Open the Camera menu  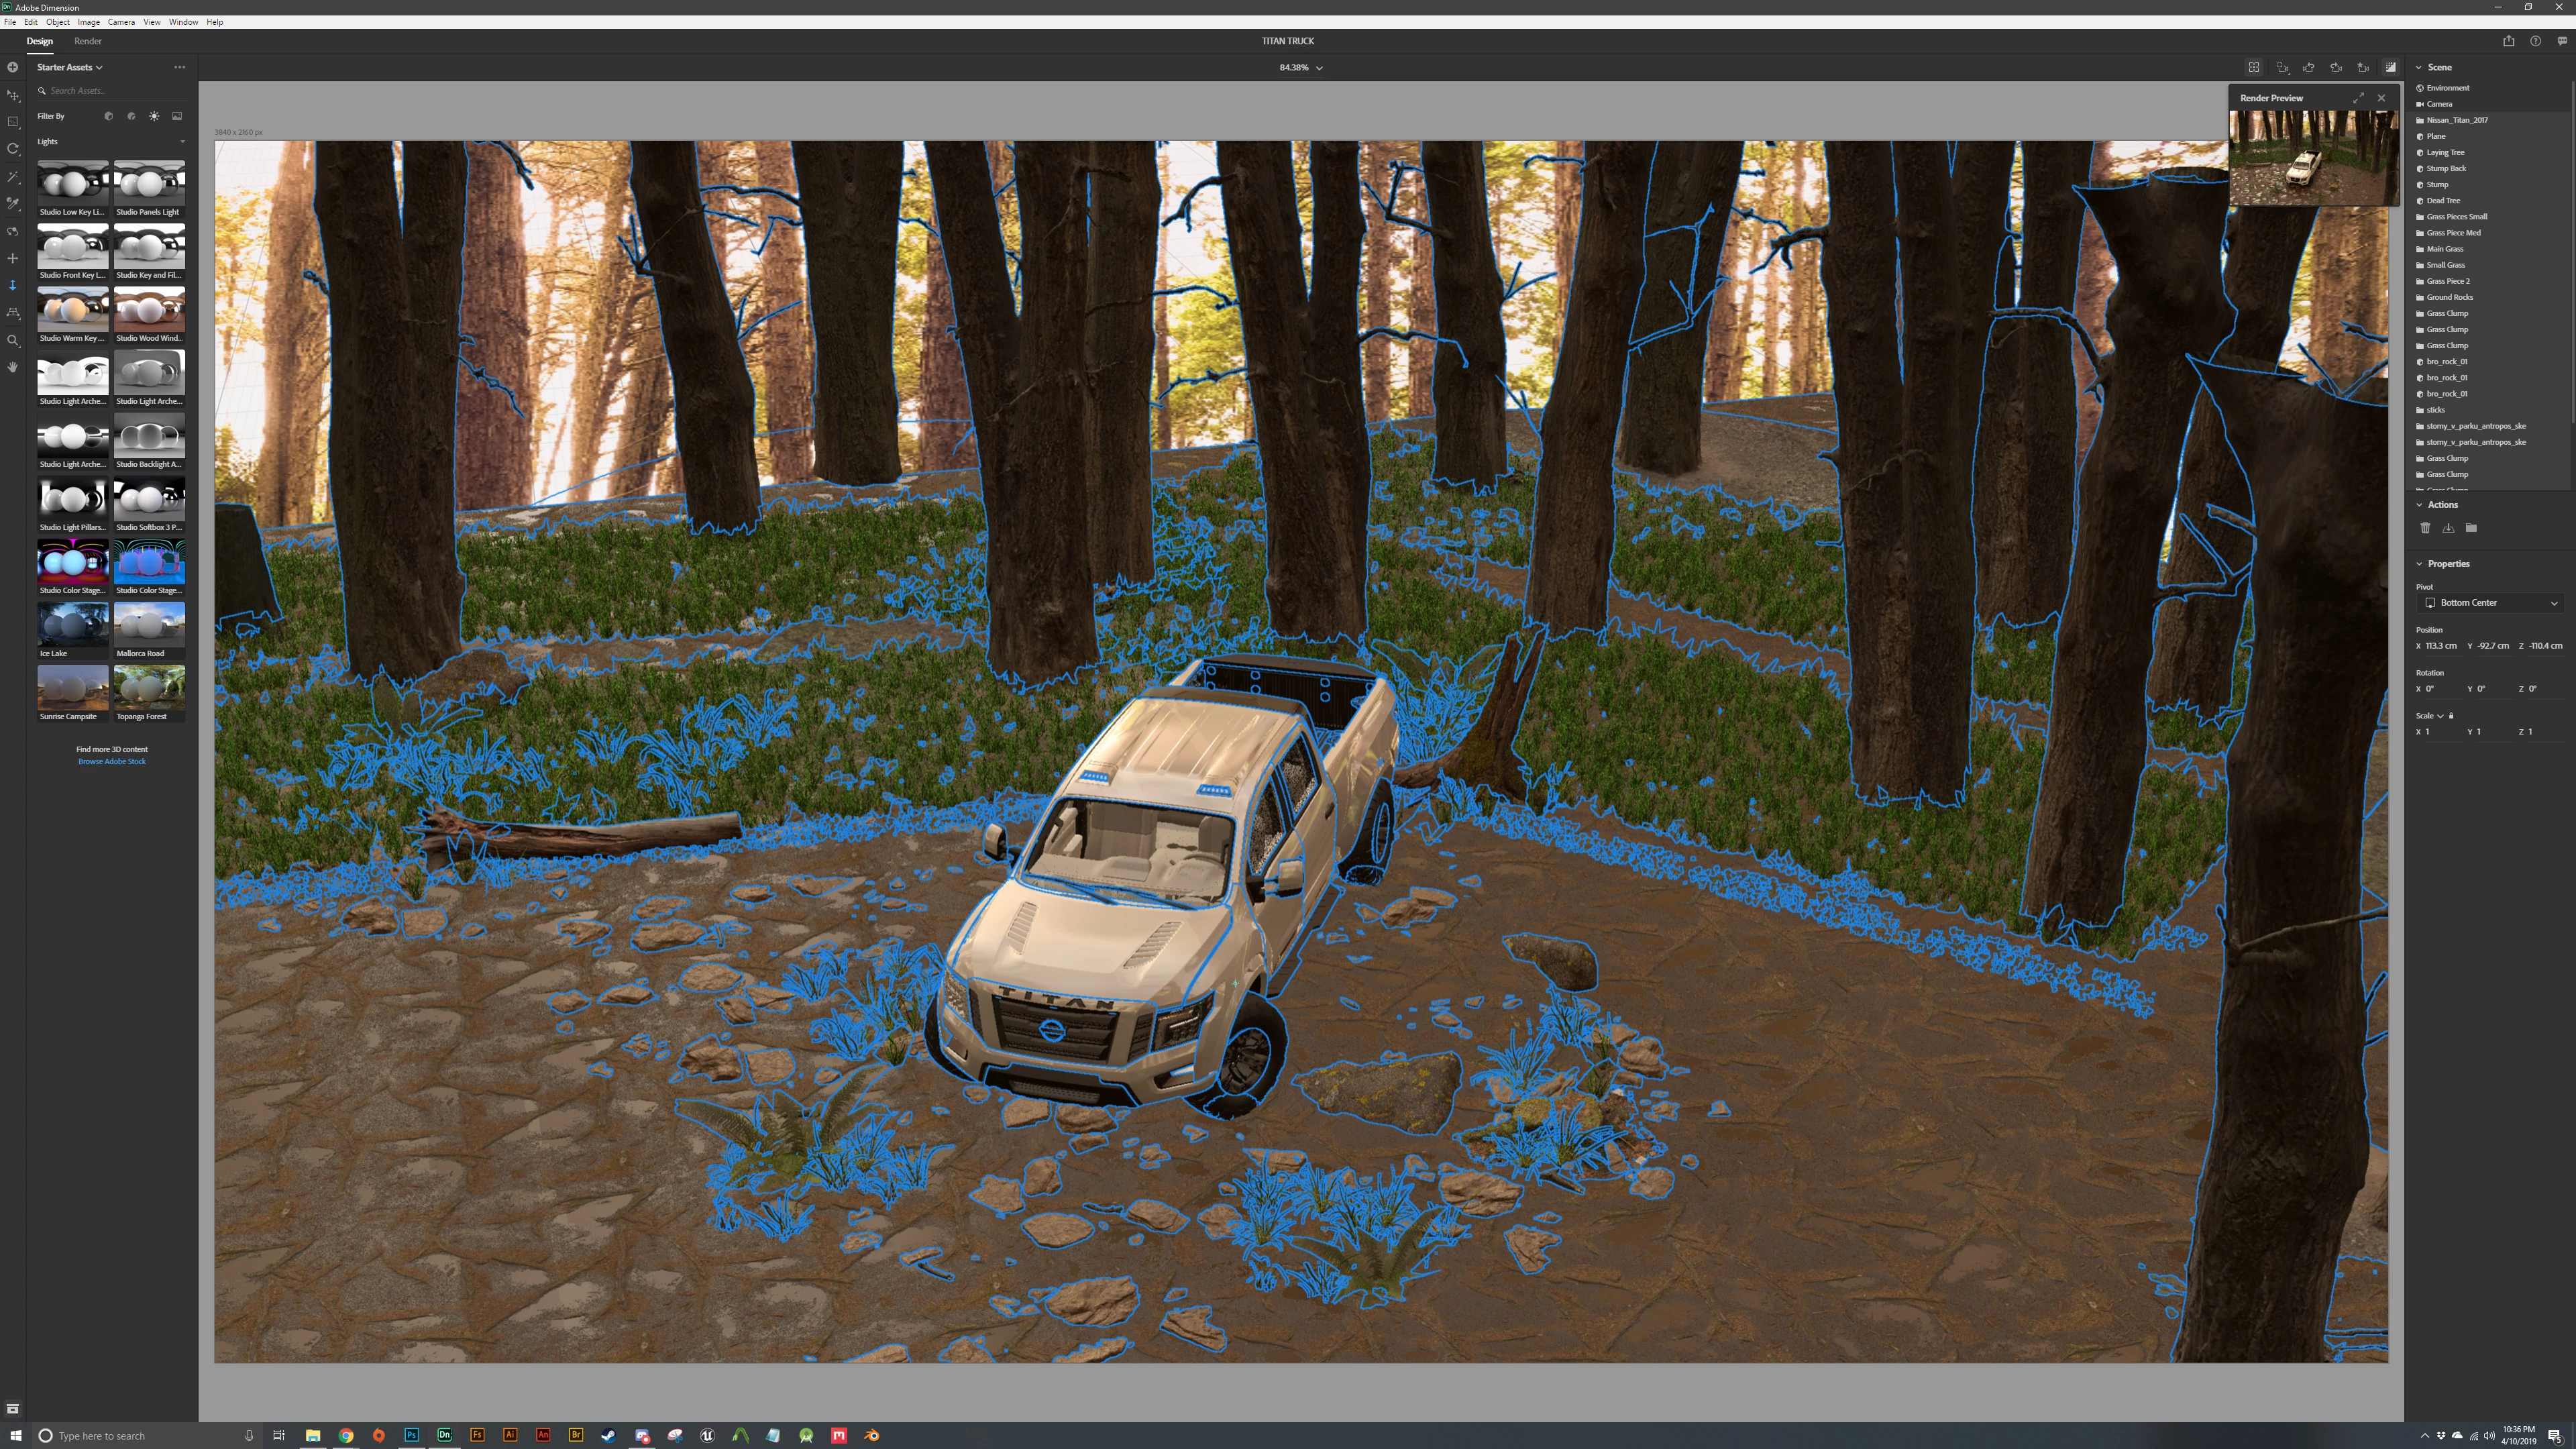pos(121,22)
